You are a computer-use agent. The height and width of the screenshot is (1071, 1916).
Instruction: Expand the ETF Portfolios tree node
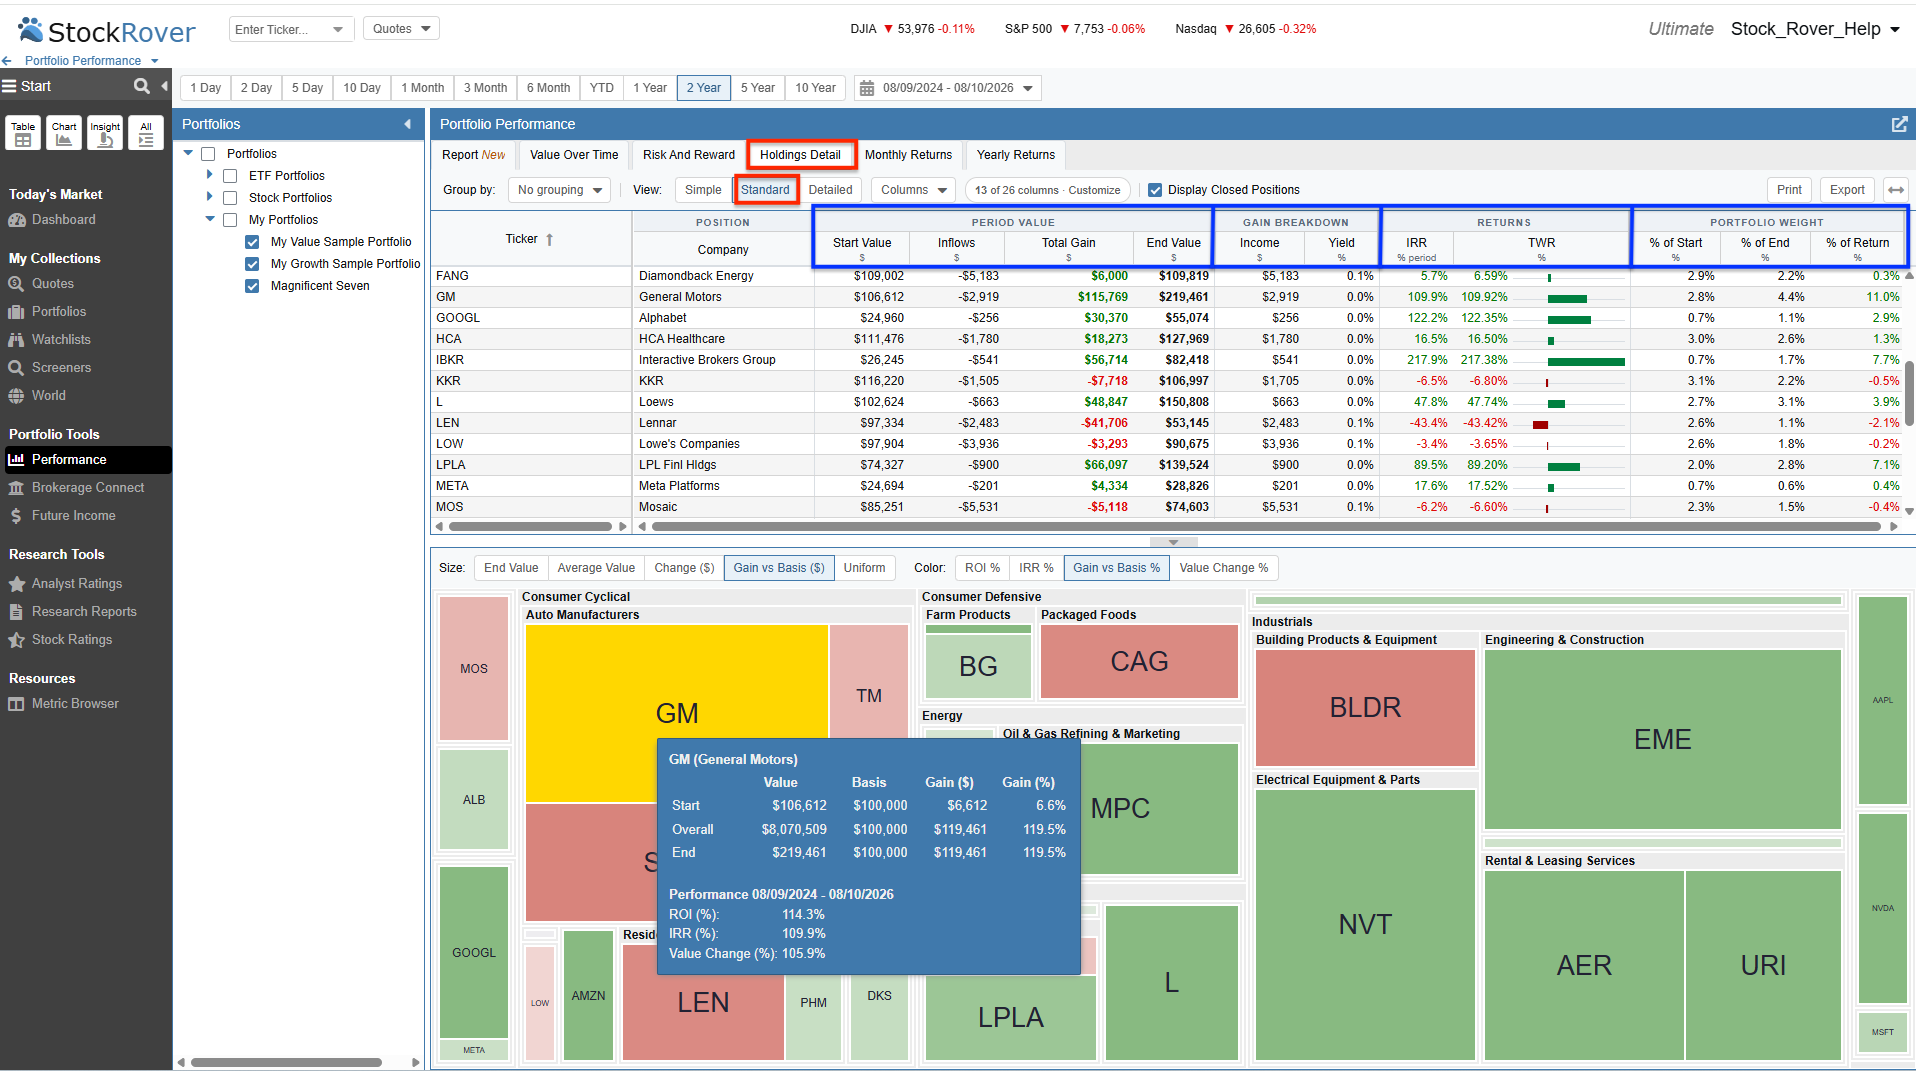tap(209, 175)
